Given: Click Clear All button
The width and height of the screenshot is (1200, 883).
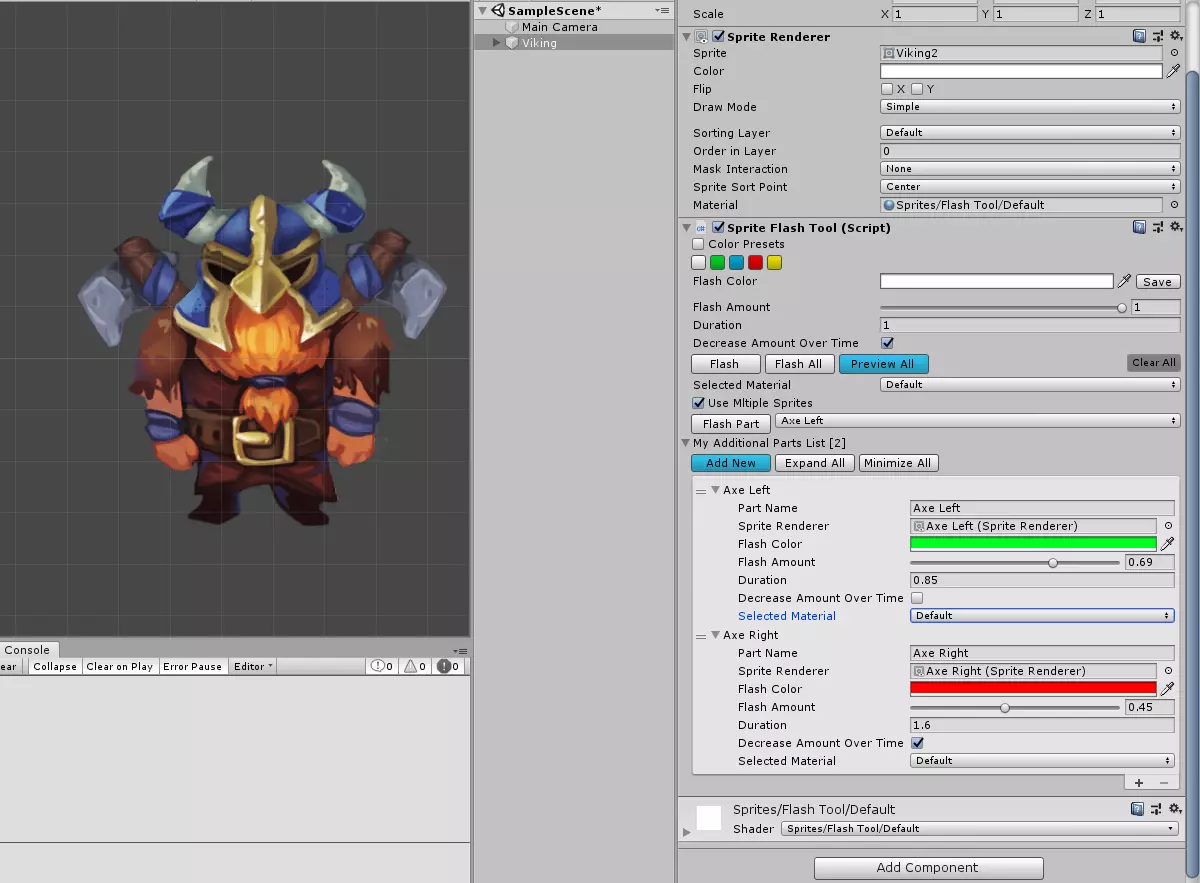Looking at the screenshot, I should pos(1154,363).
